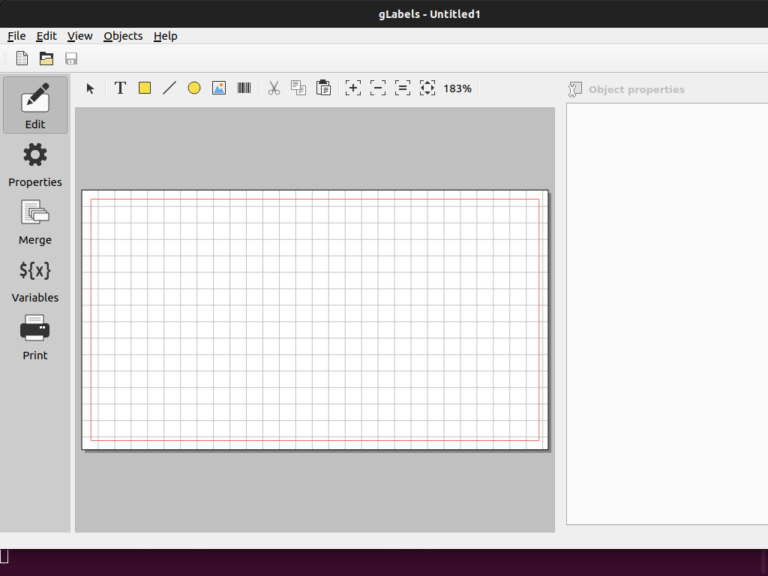This screenshot has height=576, width=768.
Task: Open the File menu
Action: [16, 36]
